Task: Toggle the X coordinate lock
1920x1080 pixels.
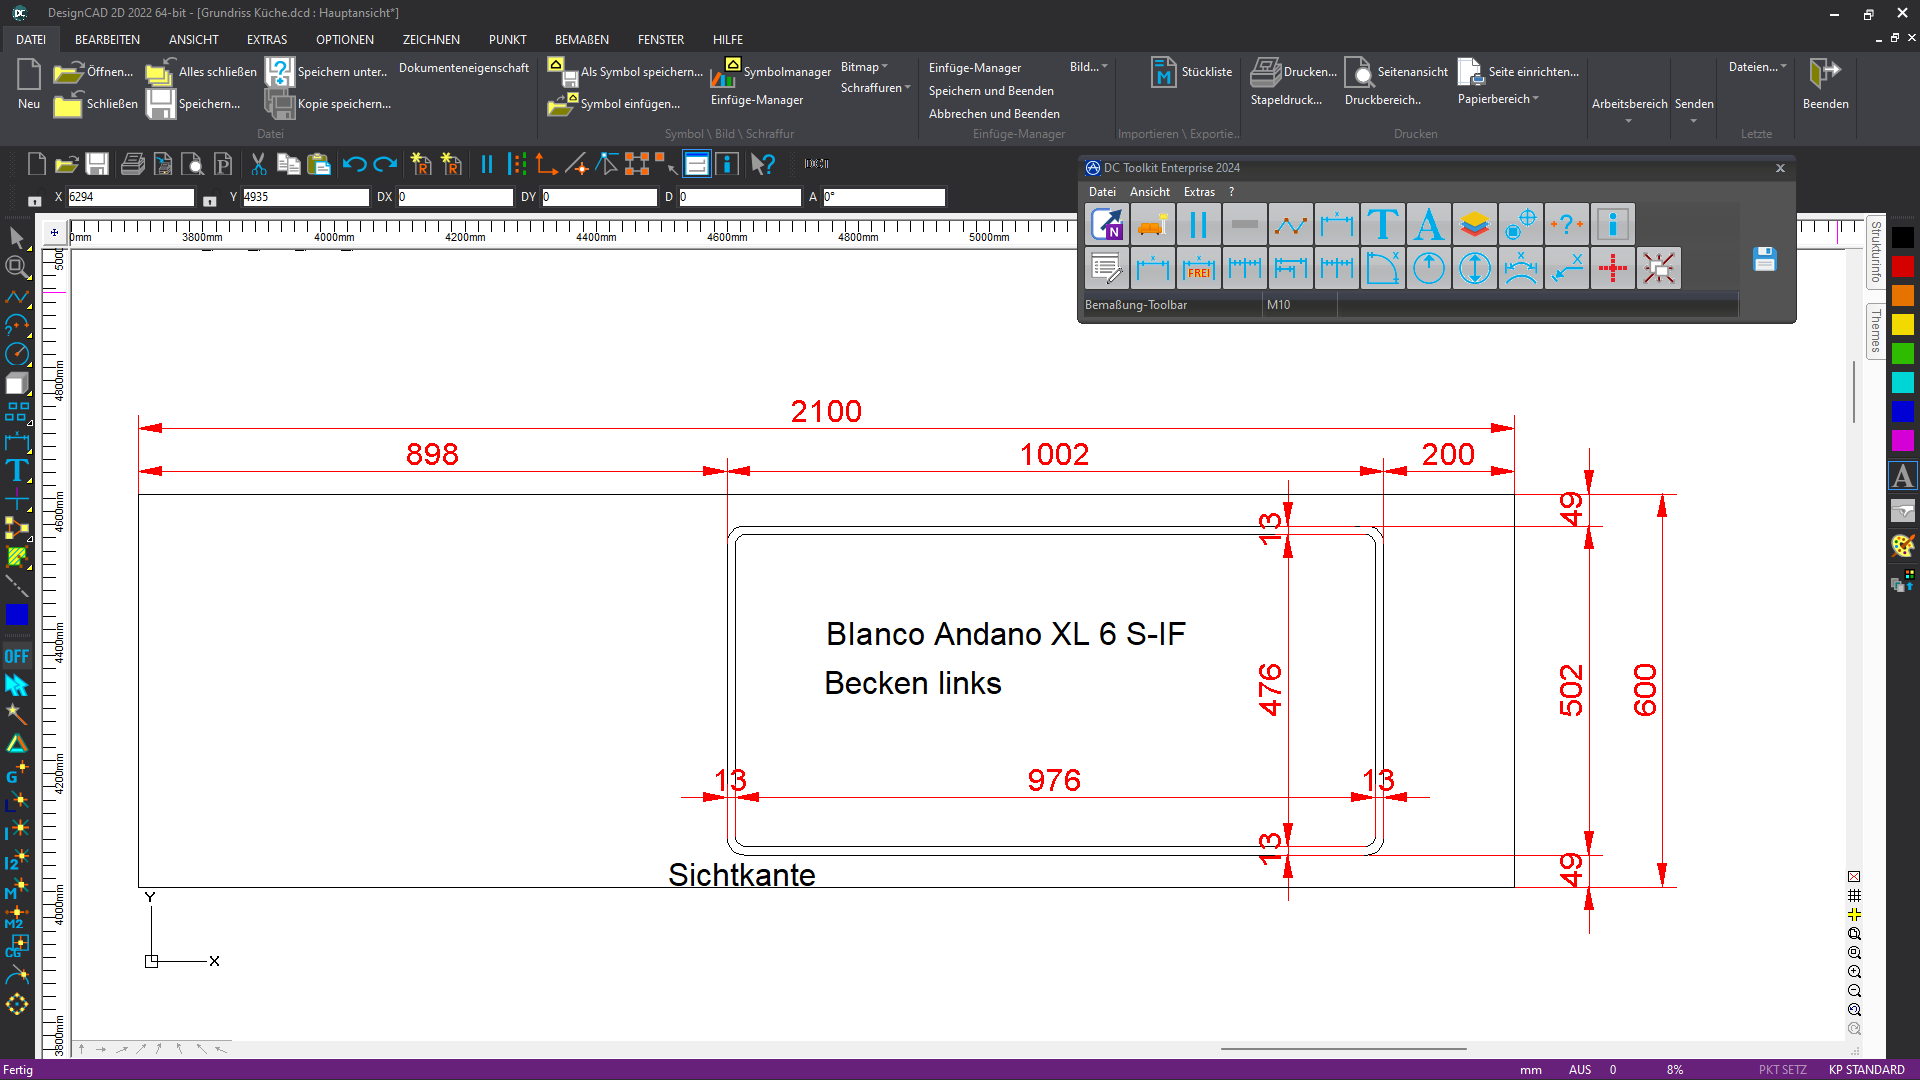Action: coord(35,200)
